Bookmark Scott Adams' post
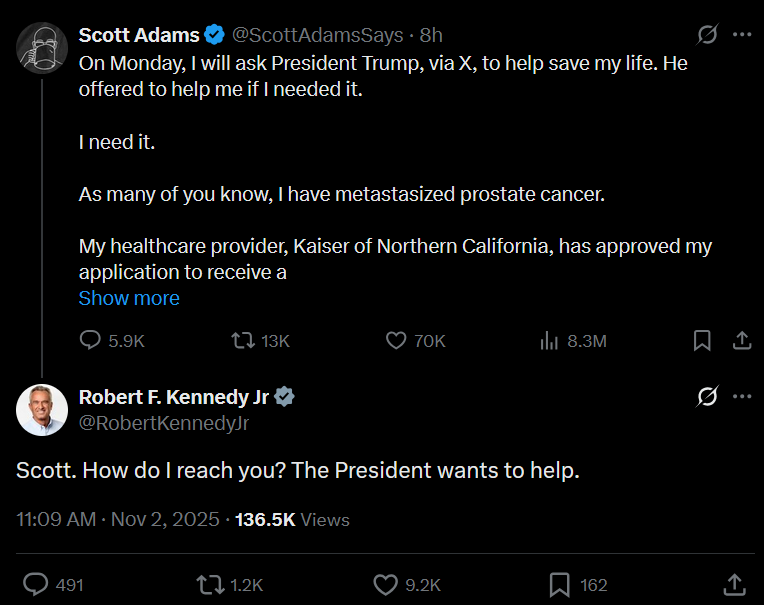764x605 pixels. [x=702, y=341]
